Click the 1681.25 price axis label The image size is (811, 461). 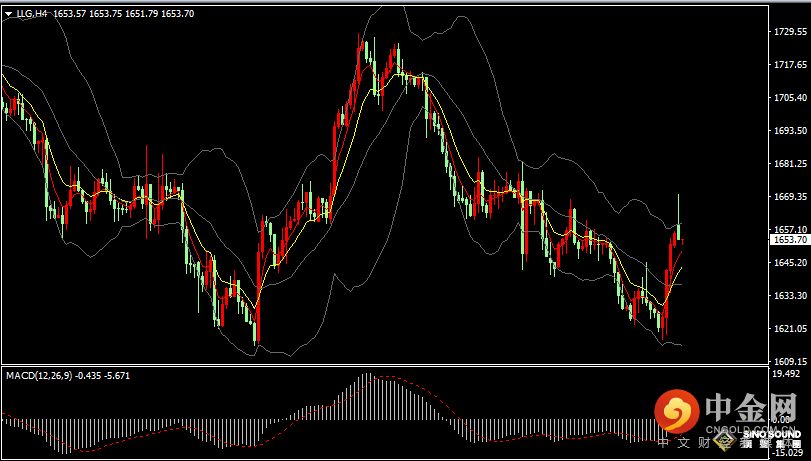point(789,164)
